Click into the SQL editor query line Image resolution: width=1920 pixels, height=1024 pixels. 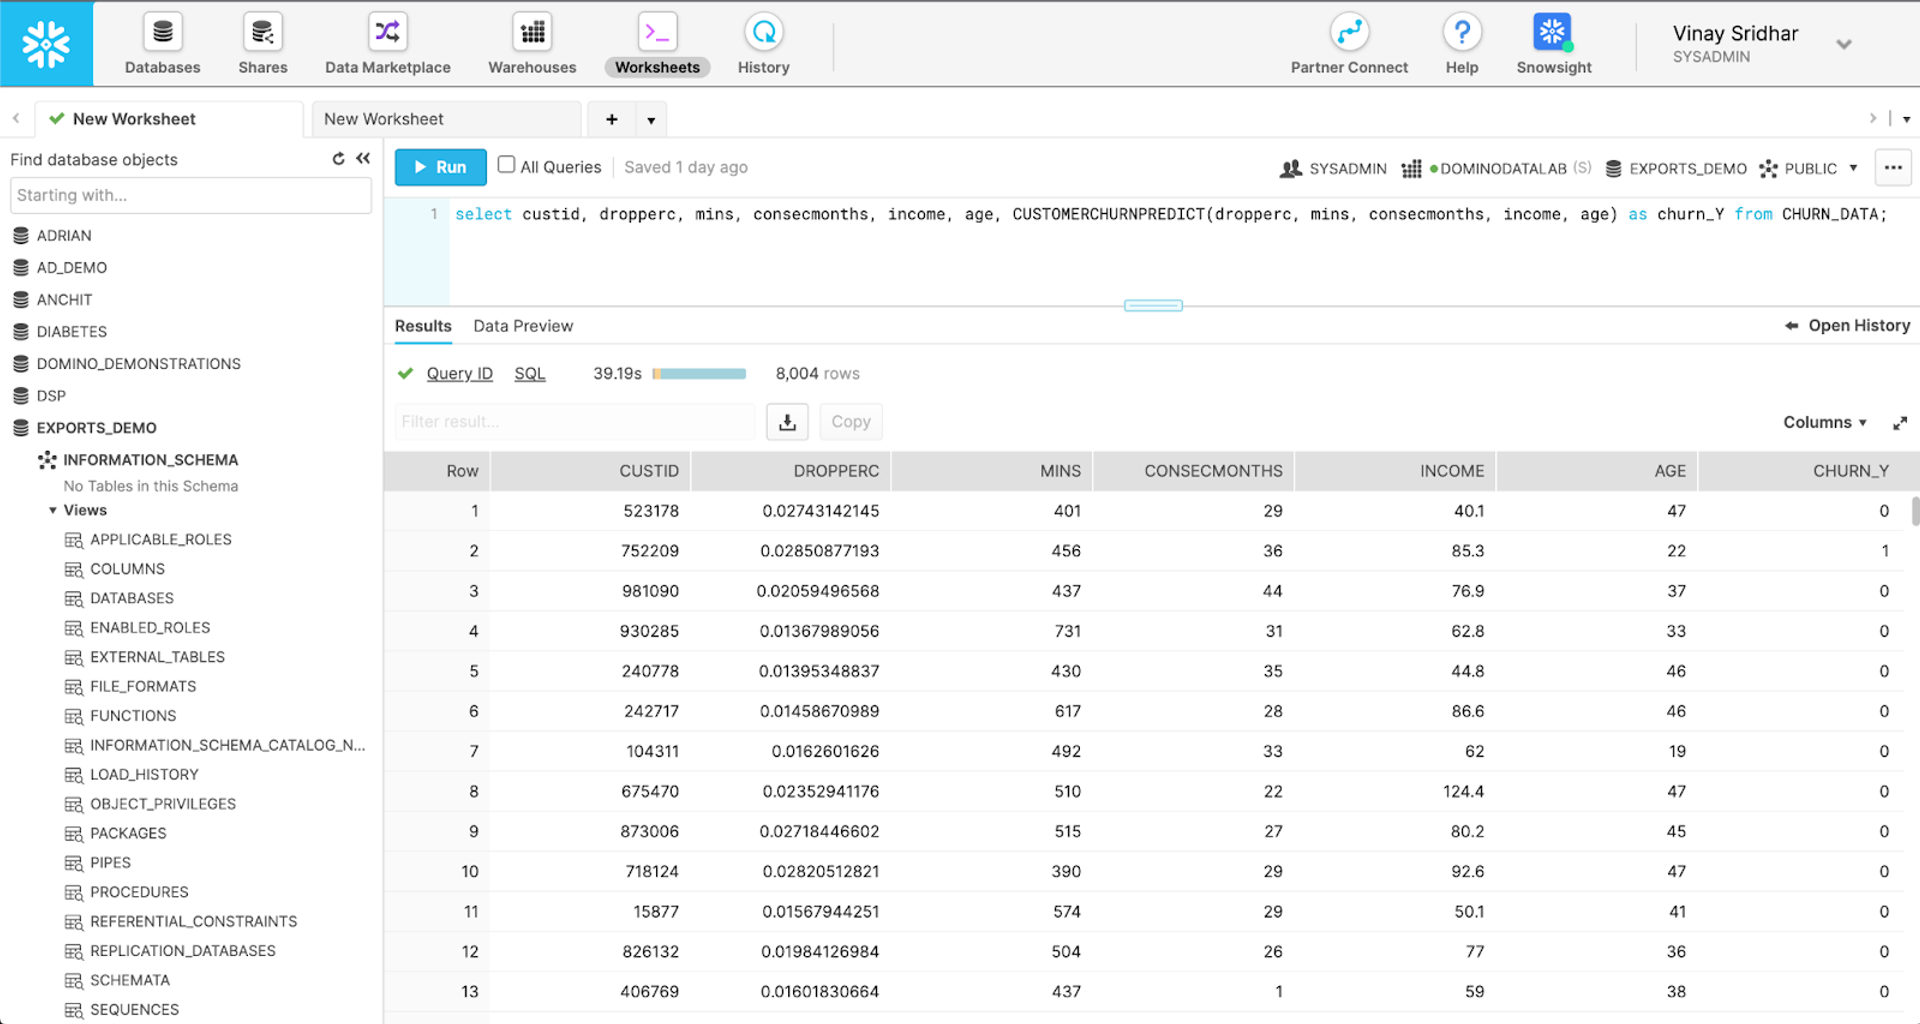coord(1170,214)
